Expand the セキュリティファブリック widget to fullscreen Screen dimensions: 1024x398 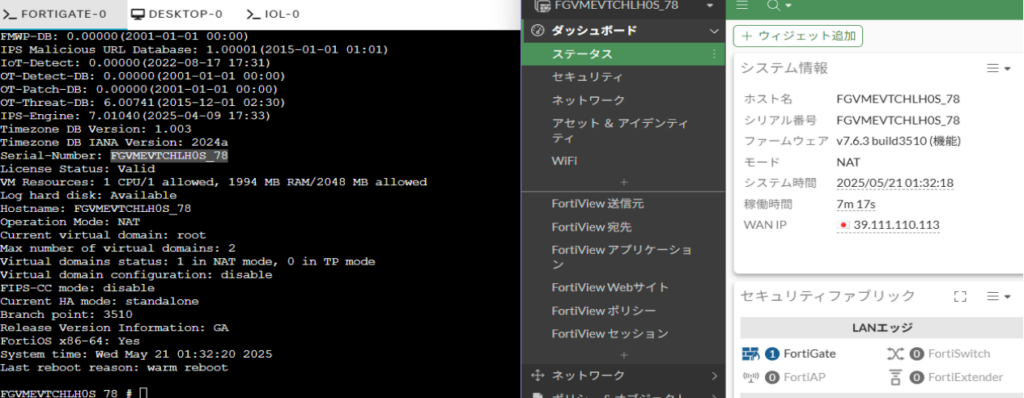(959, 297)
